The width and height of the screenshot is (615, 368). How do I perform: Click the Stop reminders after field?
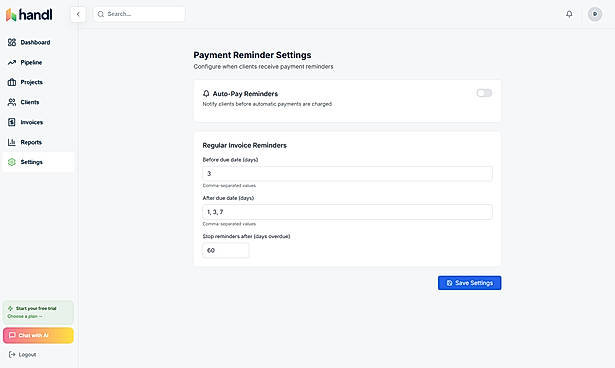point(226,250)
